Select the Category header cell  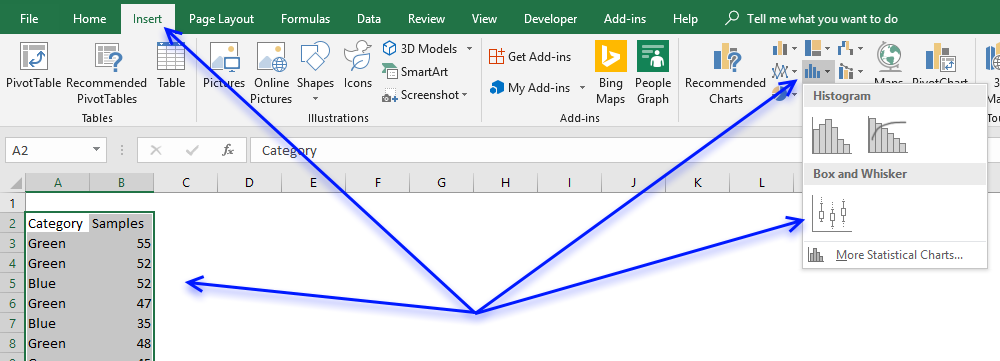pyautogui.click(x=57, y=224)
